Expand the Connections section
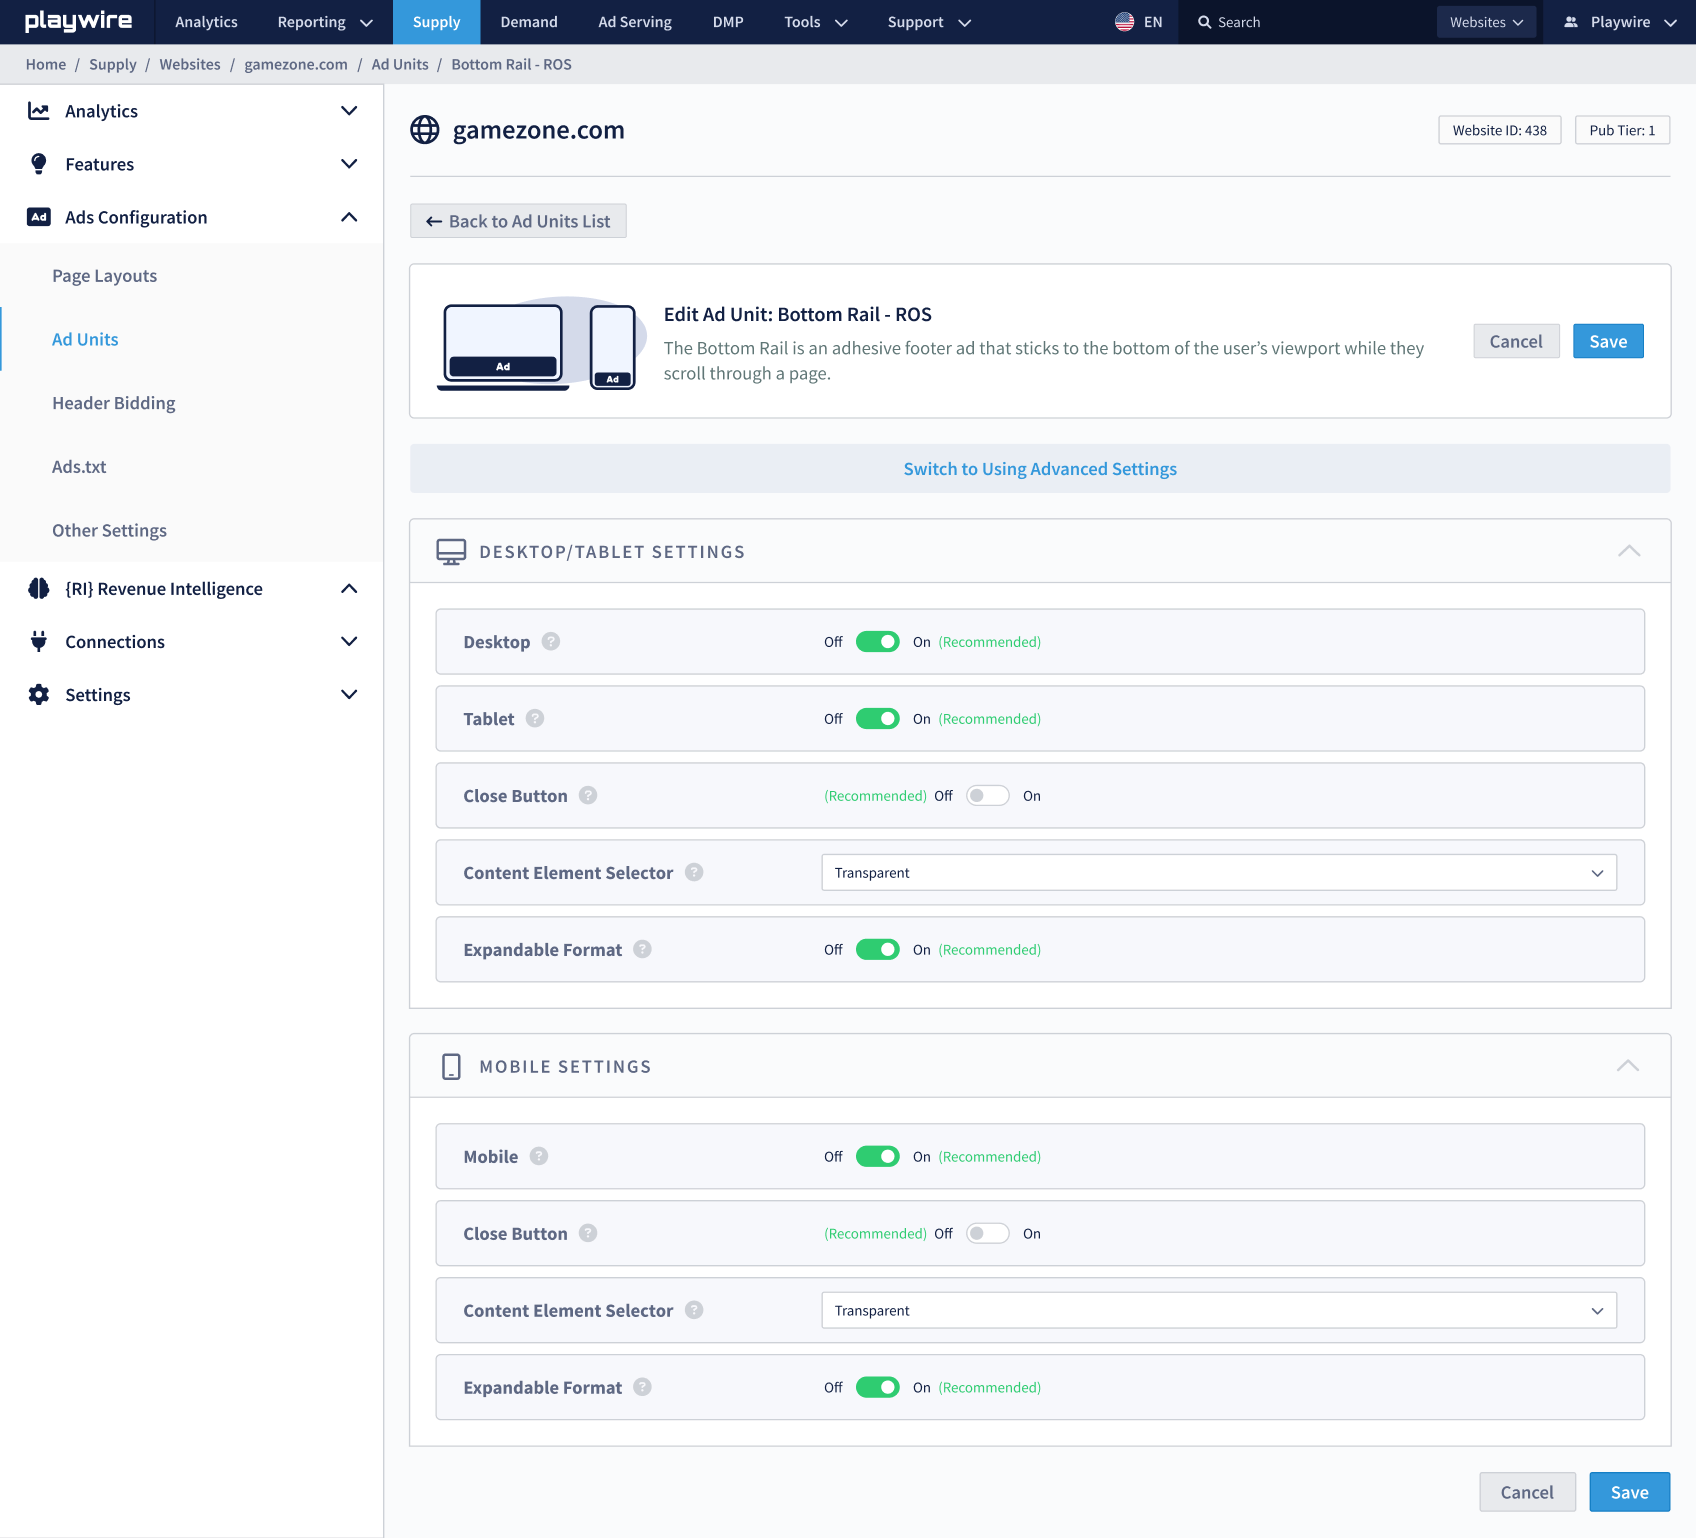 (x=349, y=642)
